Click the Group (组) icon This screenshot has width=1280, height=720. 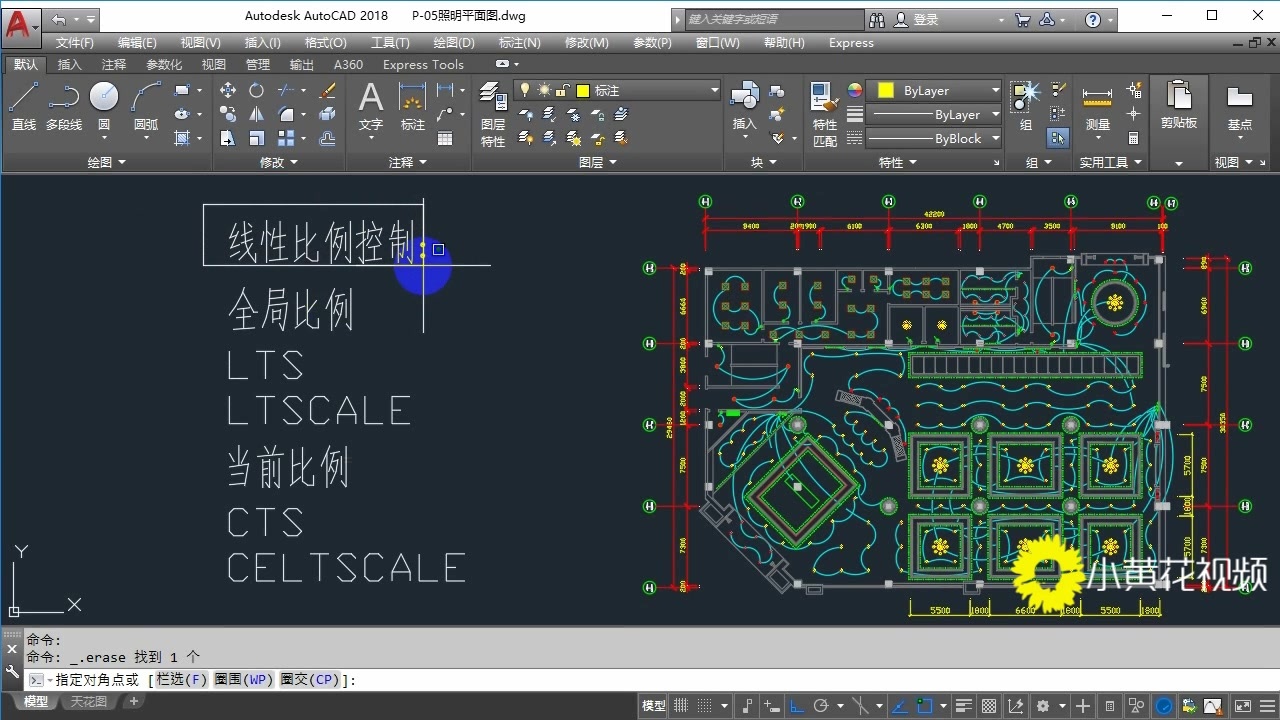1026,106
